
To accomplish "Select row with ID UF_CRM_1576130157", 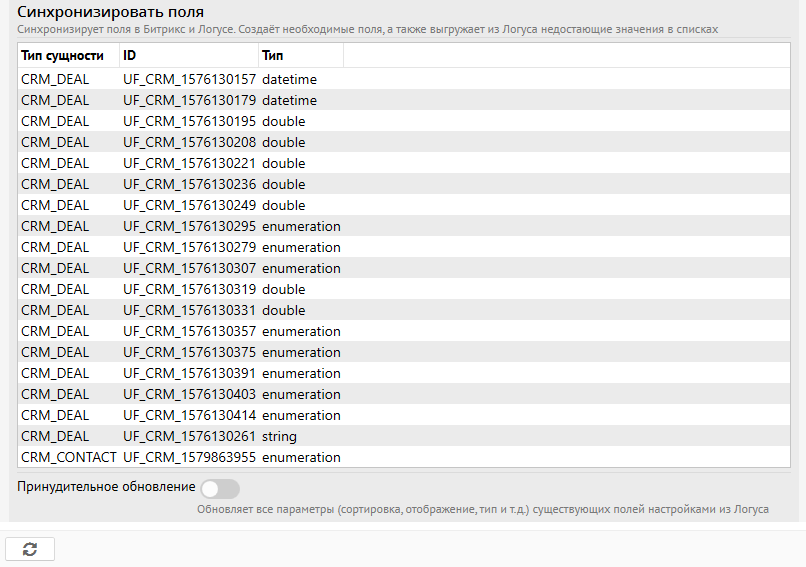I will click(190, 79).
